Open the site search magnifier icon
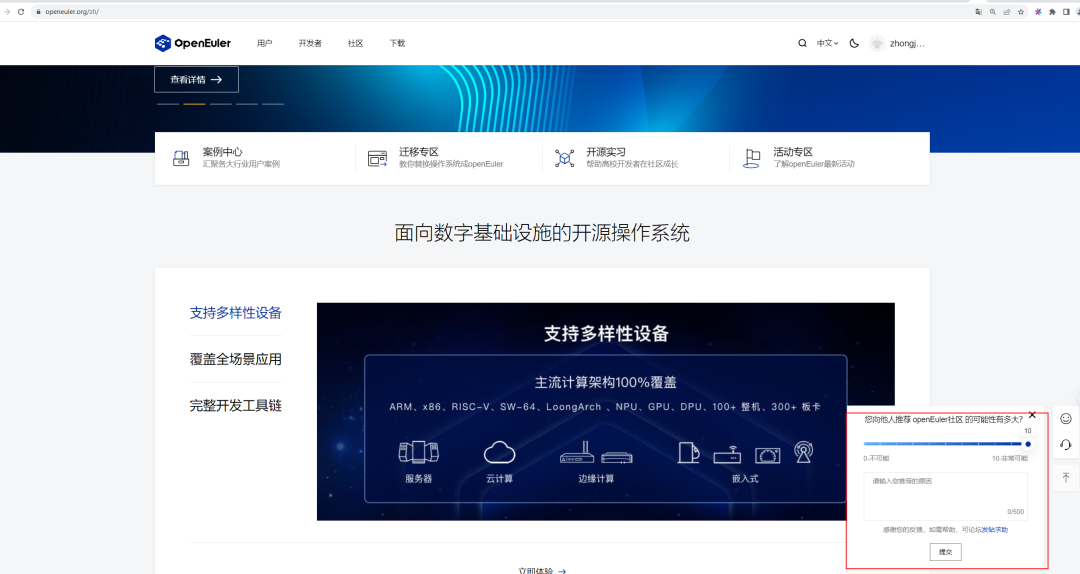The height and width of the screenshot is (574, 1080). tap(802, 43)
